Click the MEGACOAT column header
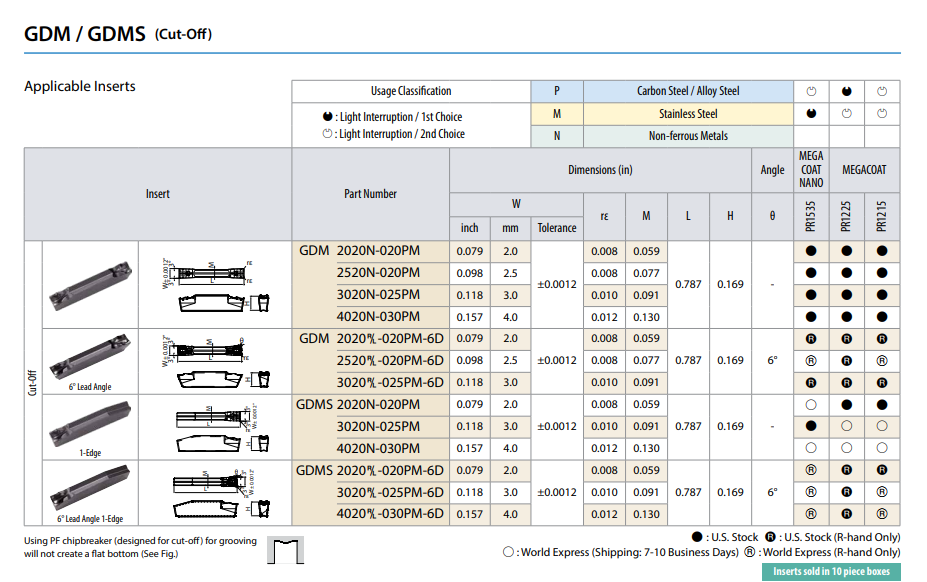Screen dimensions: 927x582 click(x=864, y=170)
